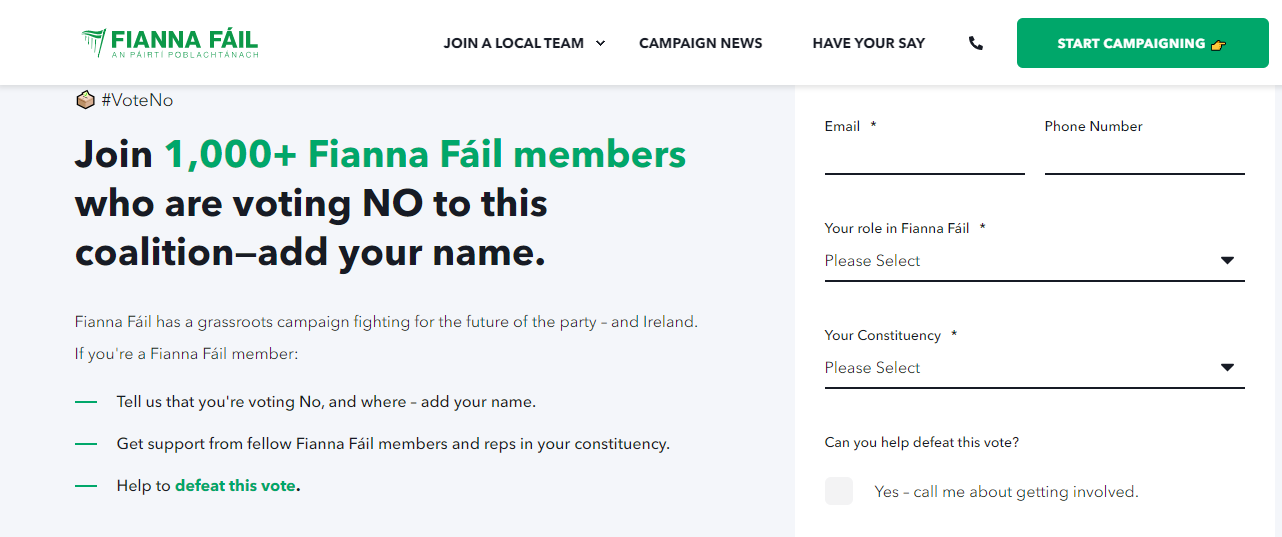Follow the 'defeat this vote' link
The image size is (1282, 537).
[x=235, y=486]
